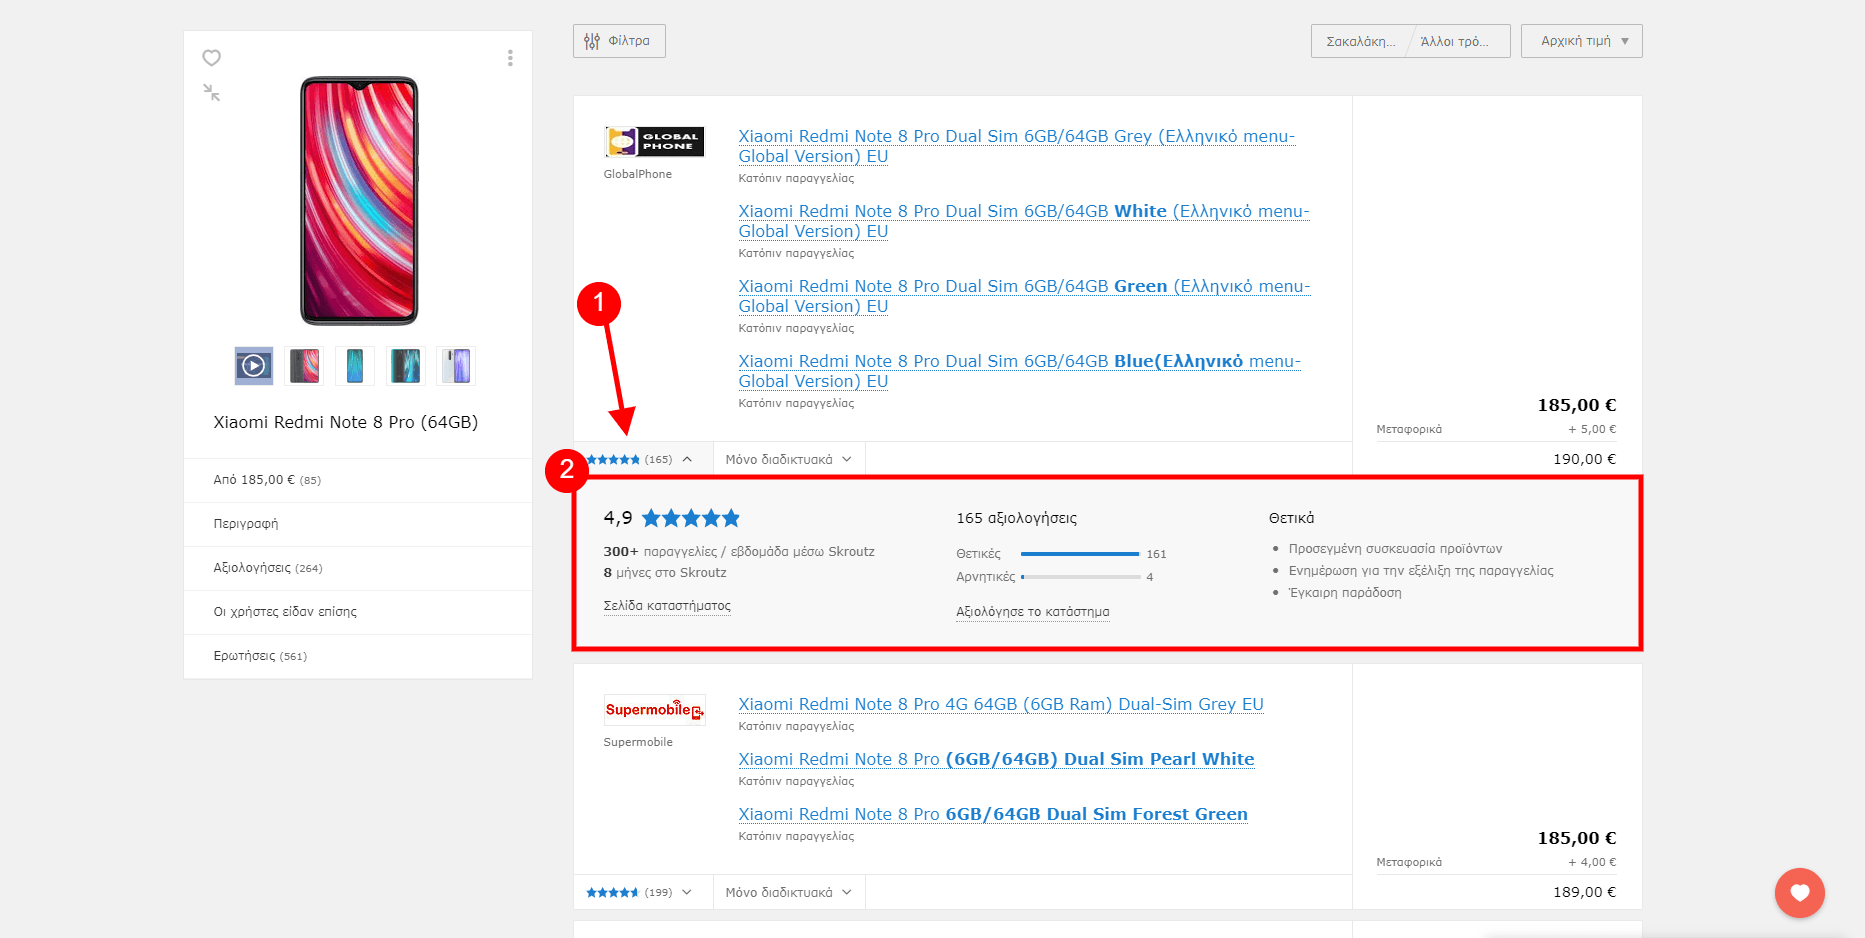
Task: Click the positive reviews Θετικές rating bar
Action: pyautogui.click(x=1079, y=554)
